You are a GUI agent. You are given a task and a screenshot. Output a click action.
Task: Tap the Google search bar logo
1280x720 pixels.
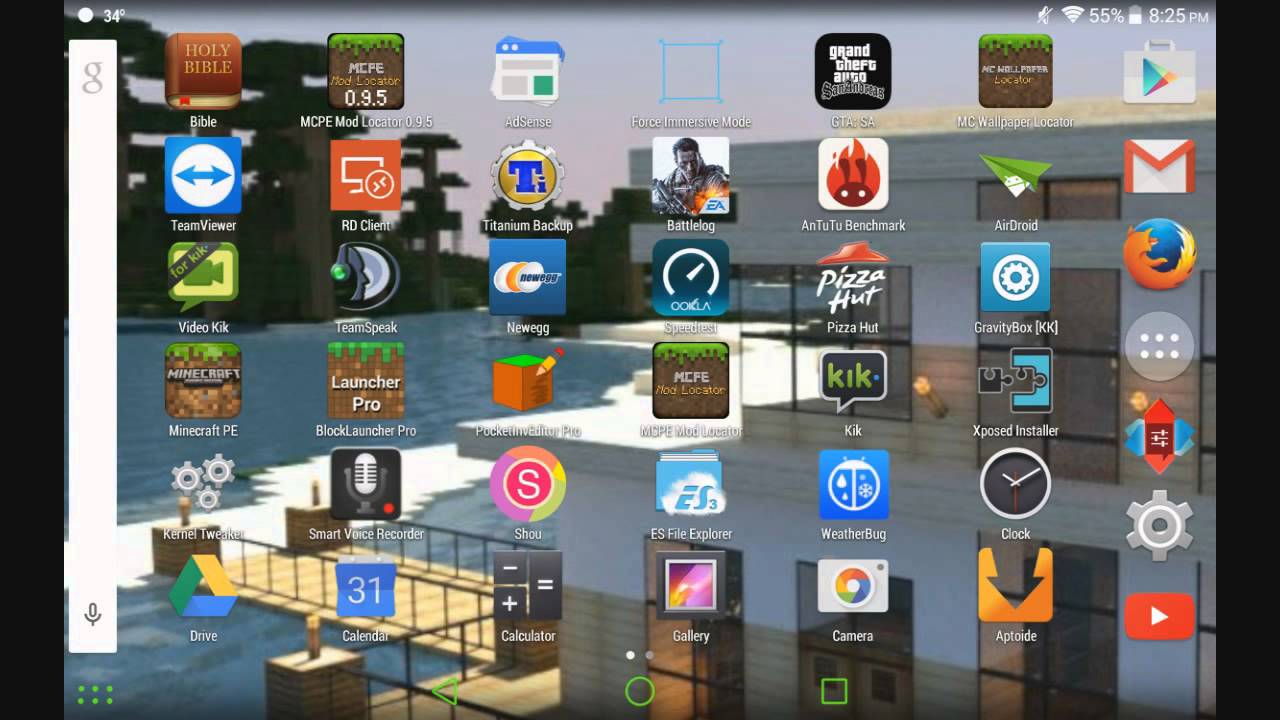[x=92, y=77]
